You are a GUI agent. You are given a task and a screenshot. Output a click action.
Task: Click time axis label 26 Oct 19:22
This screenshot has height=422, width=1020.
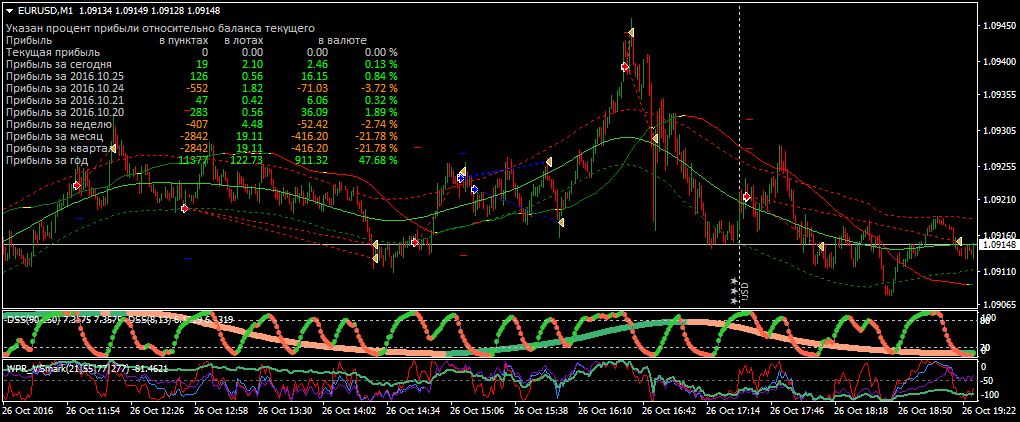989,411
